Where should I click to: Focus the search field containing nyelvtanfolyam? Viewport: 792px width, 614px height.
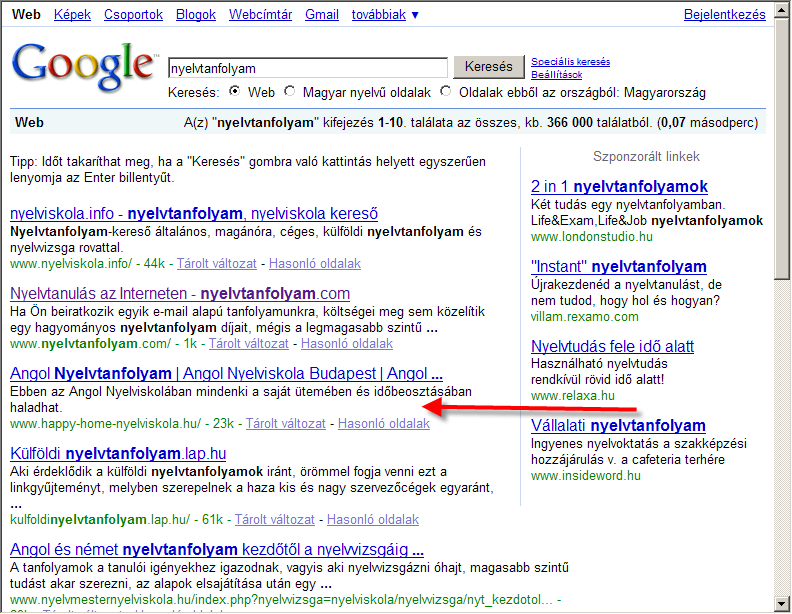[308, 68]
